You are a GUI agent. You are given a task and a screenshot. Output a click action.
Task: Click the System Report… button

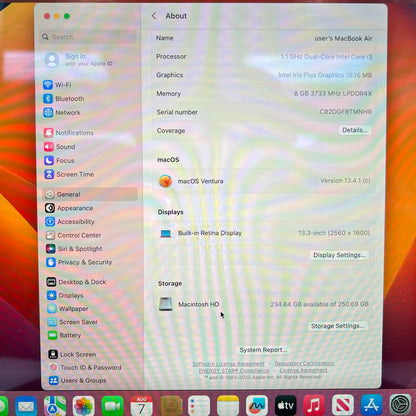[263, 350]
